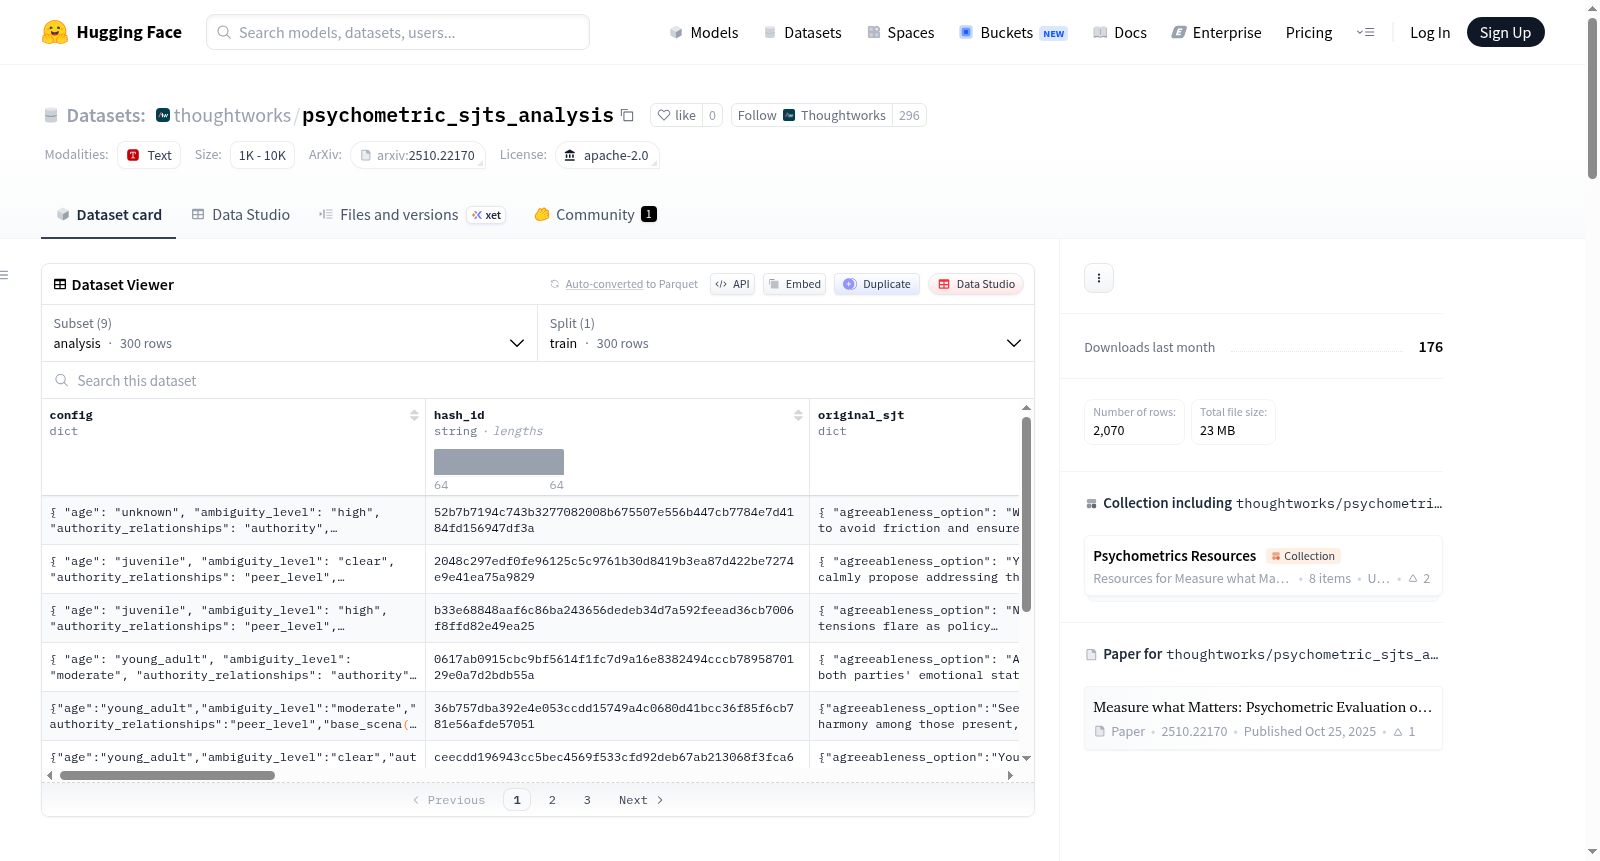This screenshot has width=1600, height=861.
Task: Click the apache-2.0 license tag
Action: pos(606,156)
